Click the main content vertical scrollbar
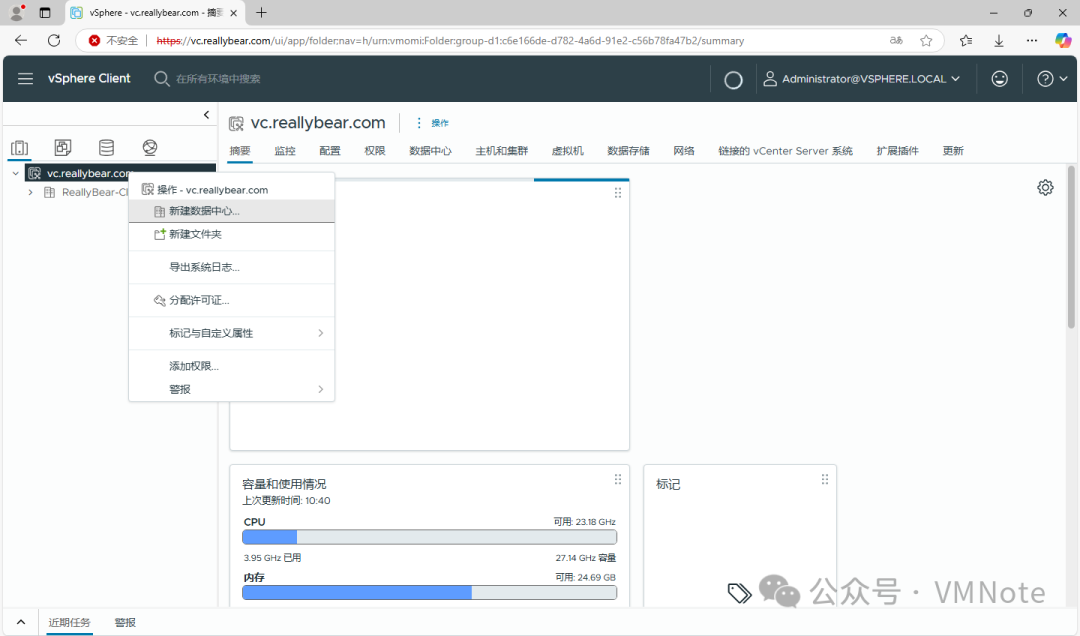 tap(1071, 247)
